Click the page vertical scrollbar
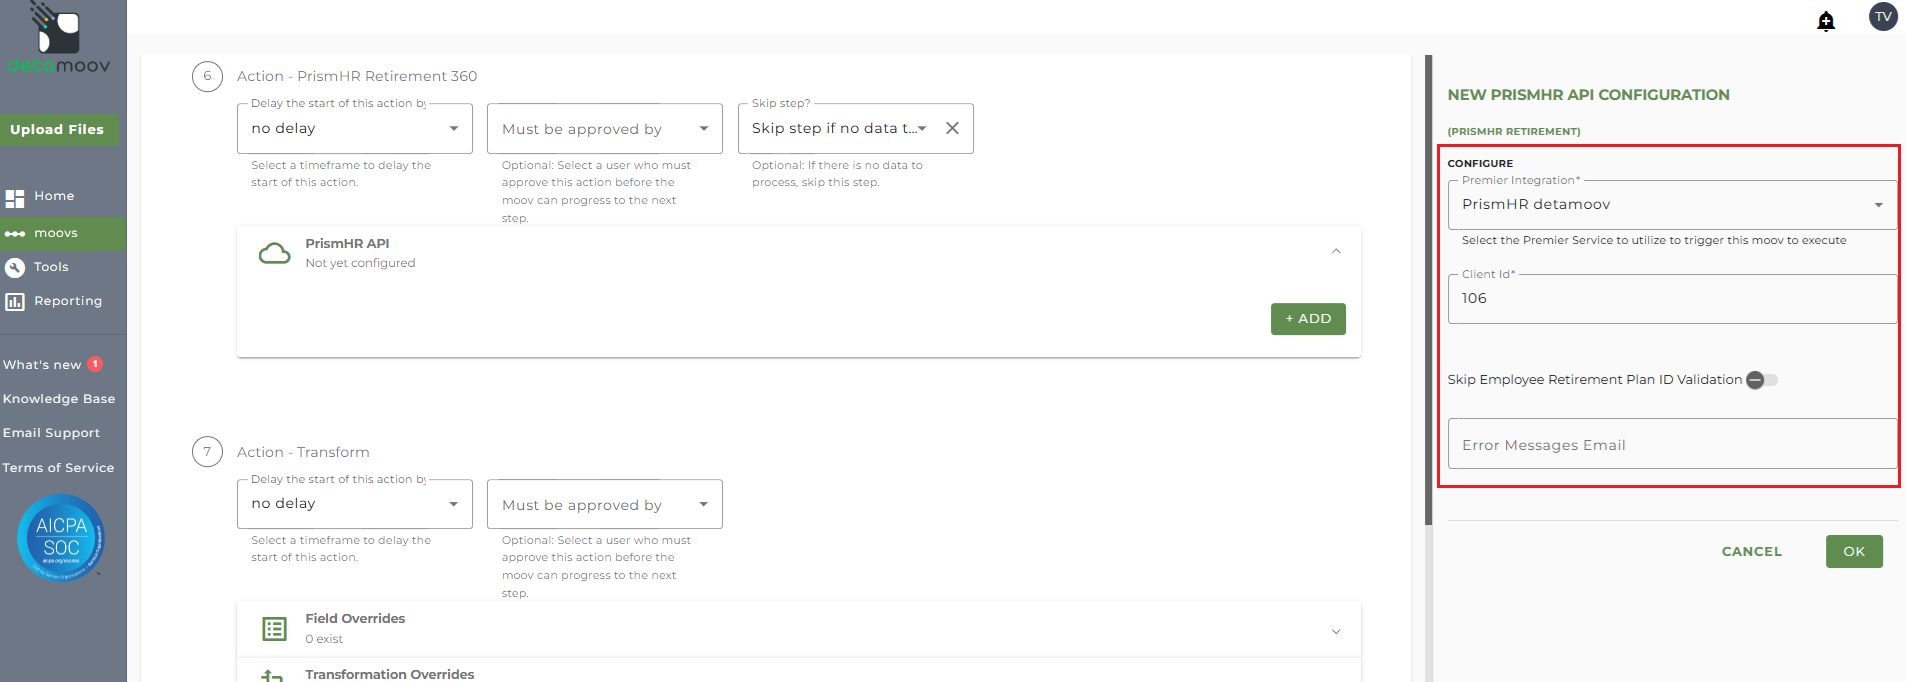This screenshot has width=1906, height=682. 1429,290
